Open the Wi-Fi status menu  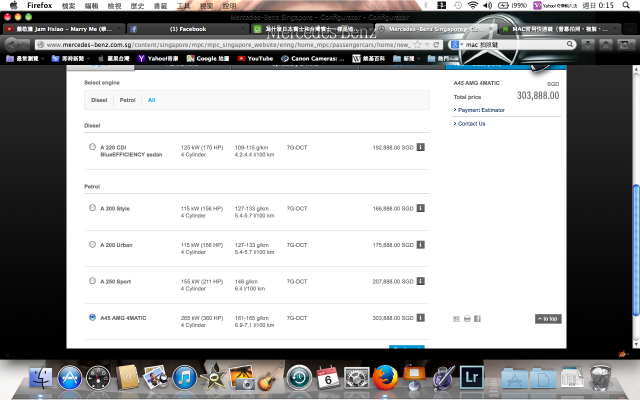473,5
